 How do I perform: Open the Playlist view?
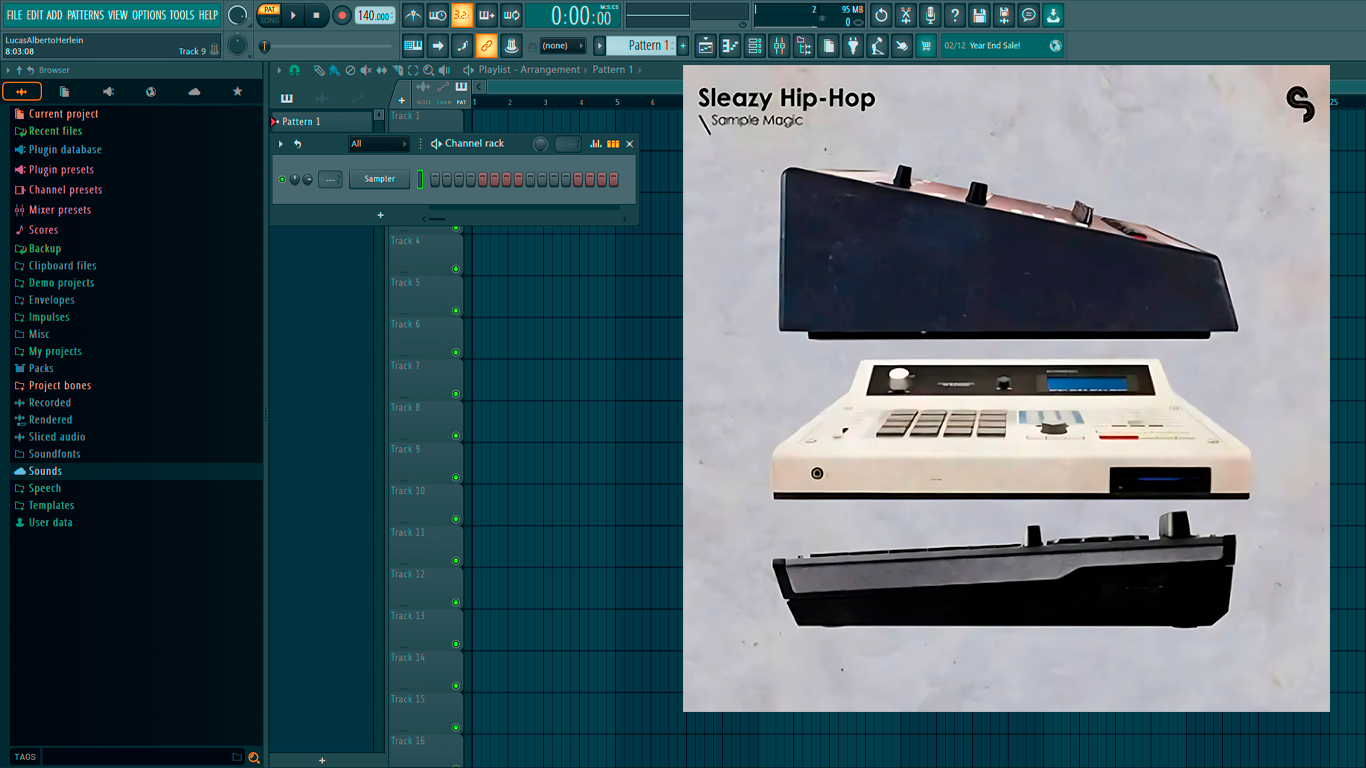(706, 45)
